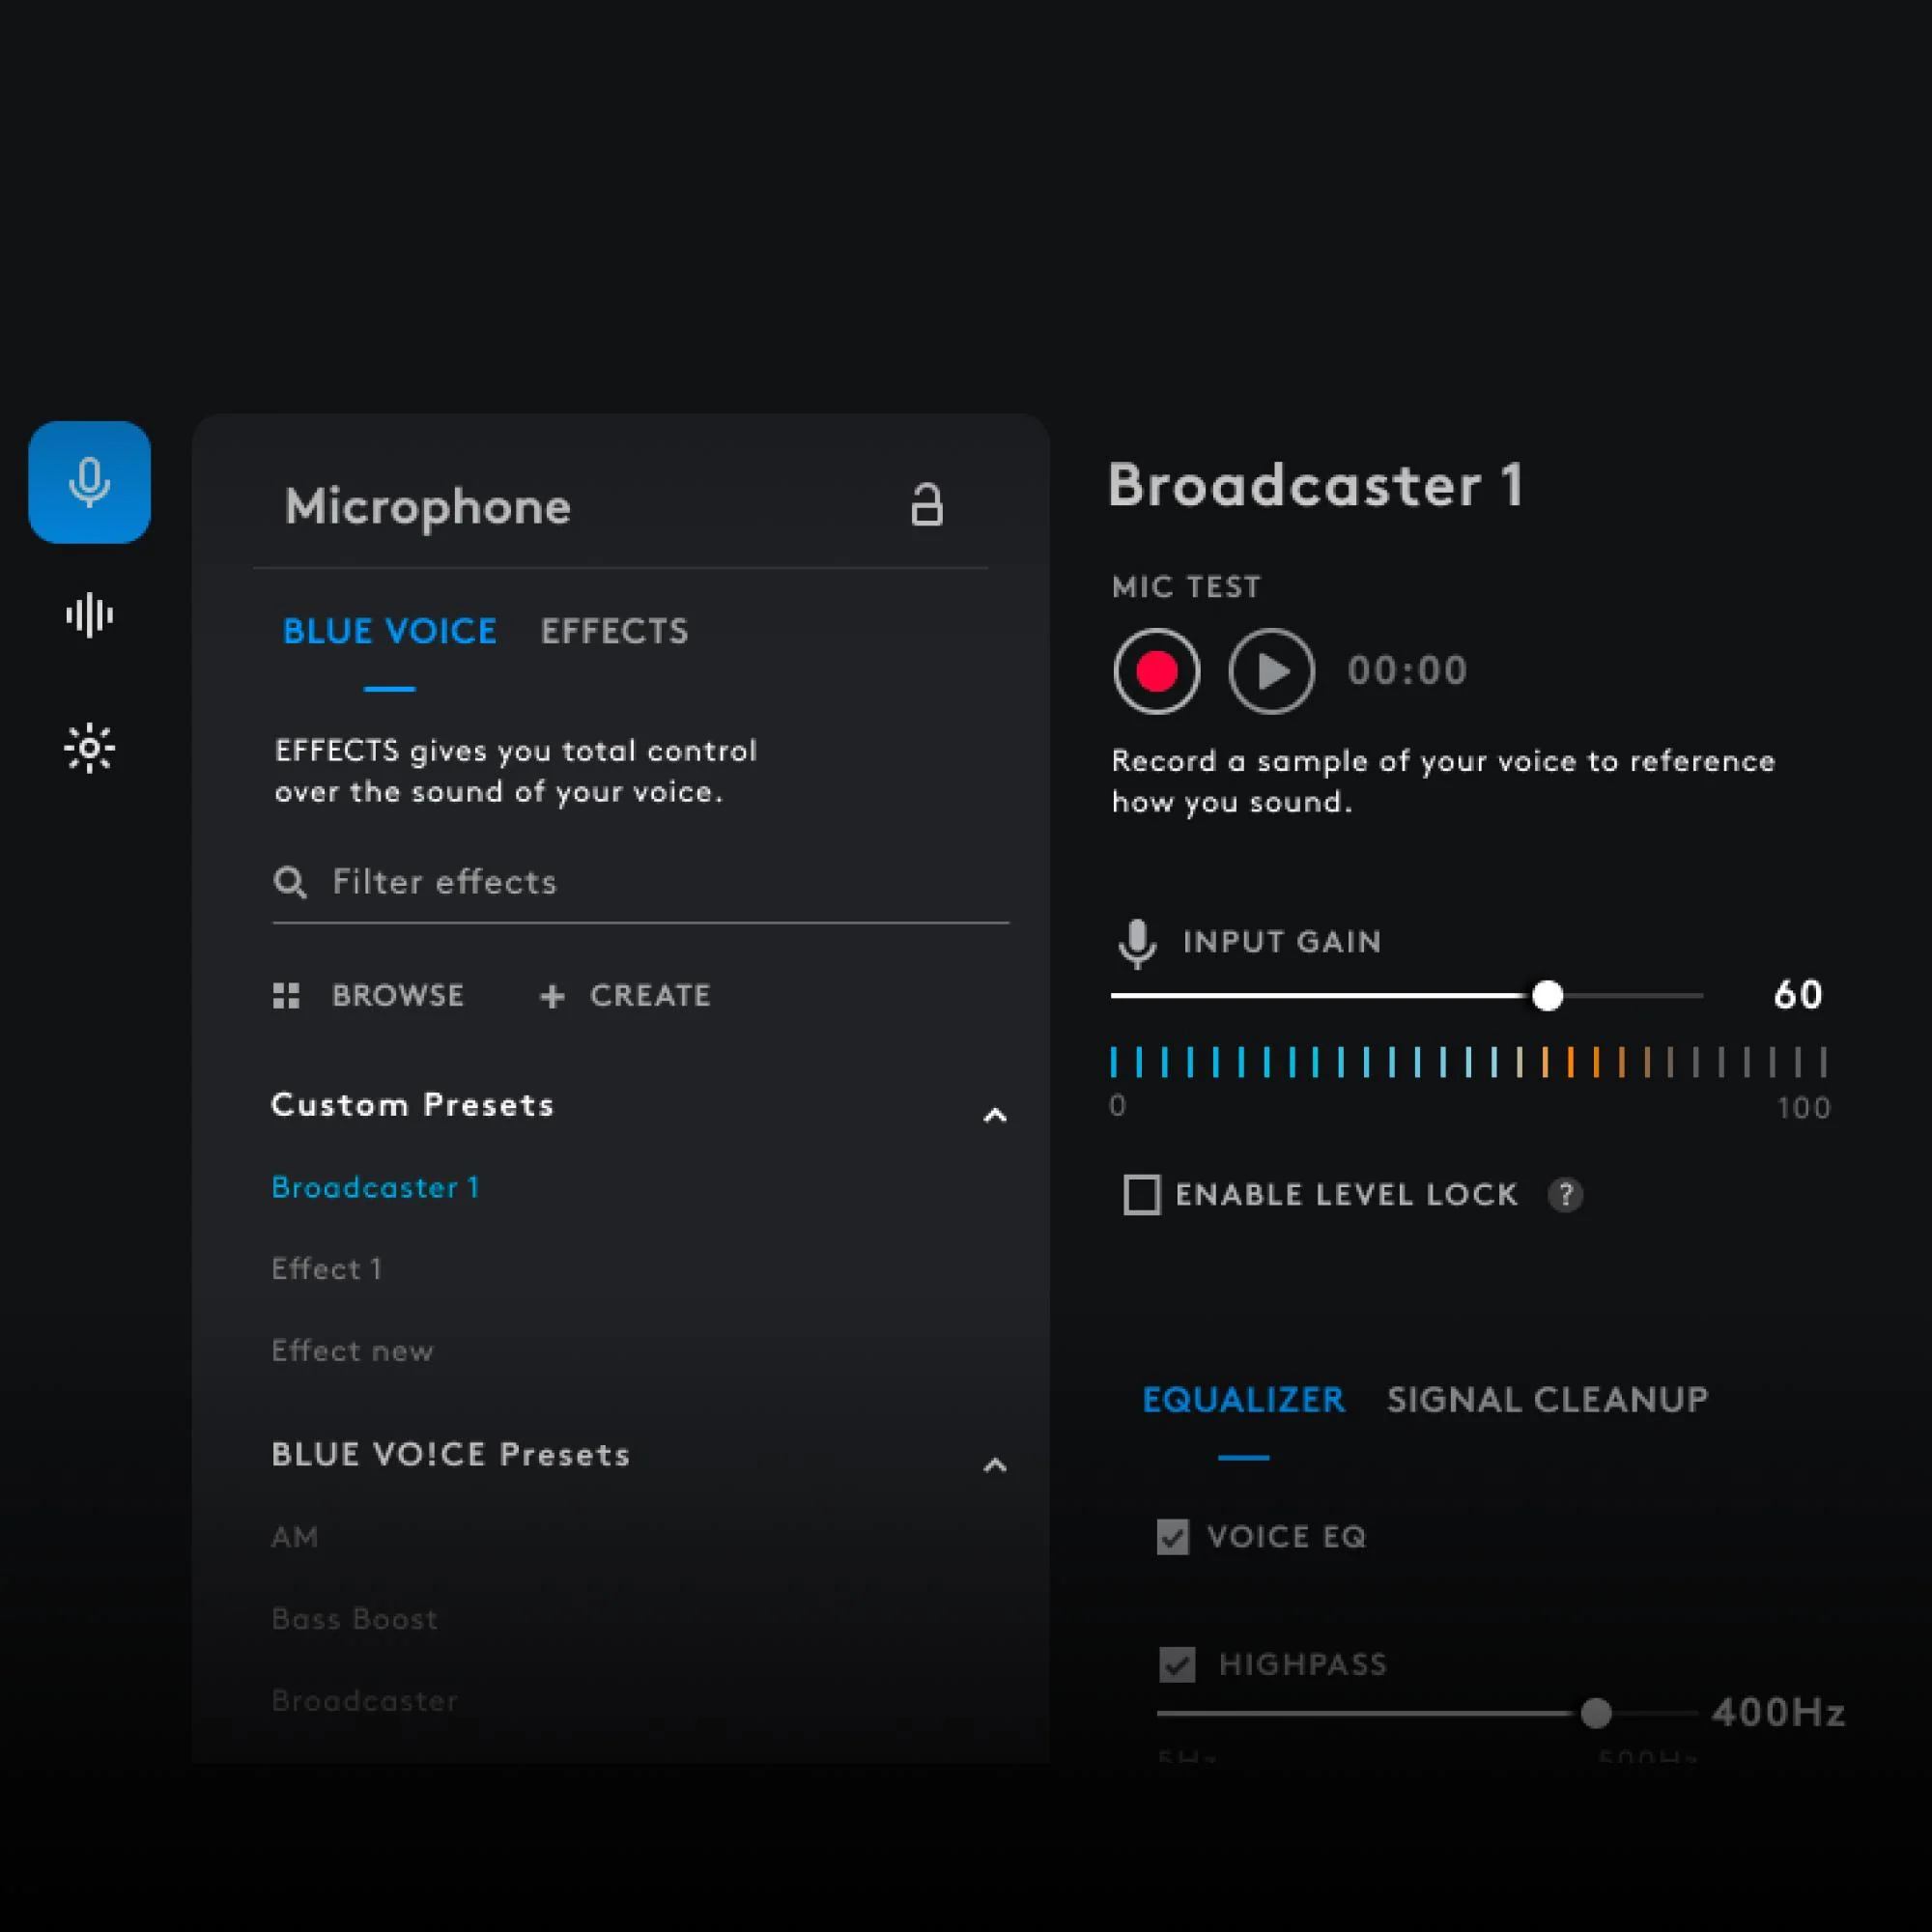Play back the mic test sample
1932x1932 pixels.
pyautogui.click(x=1271, y=671)
